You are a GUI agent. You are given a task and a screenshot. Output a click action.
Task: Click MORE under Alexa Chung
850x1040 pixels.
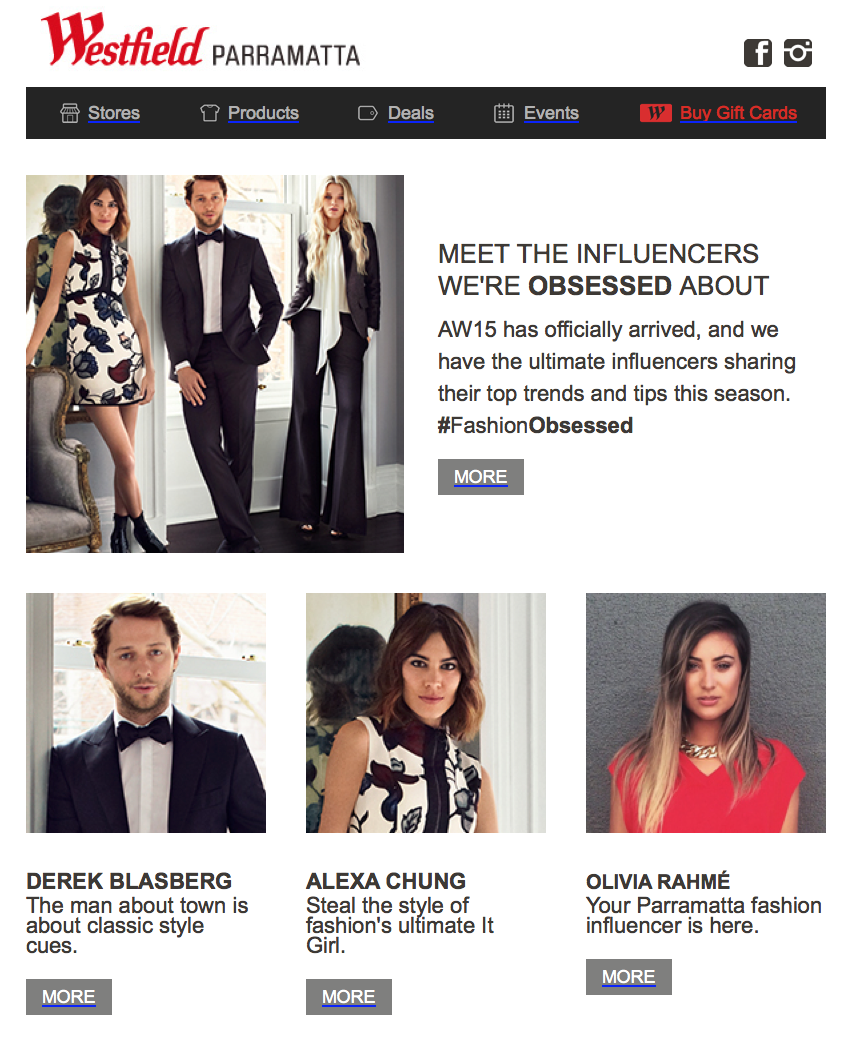click(x=349, y=997)
